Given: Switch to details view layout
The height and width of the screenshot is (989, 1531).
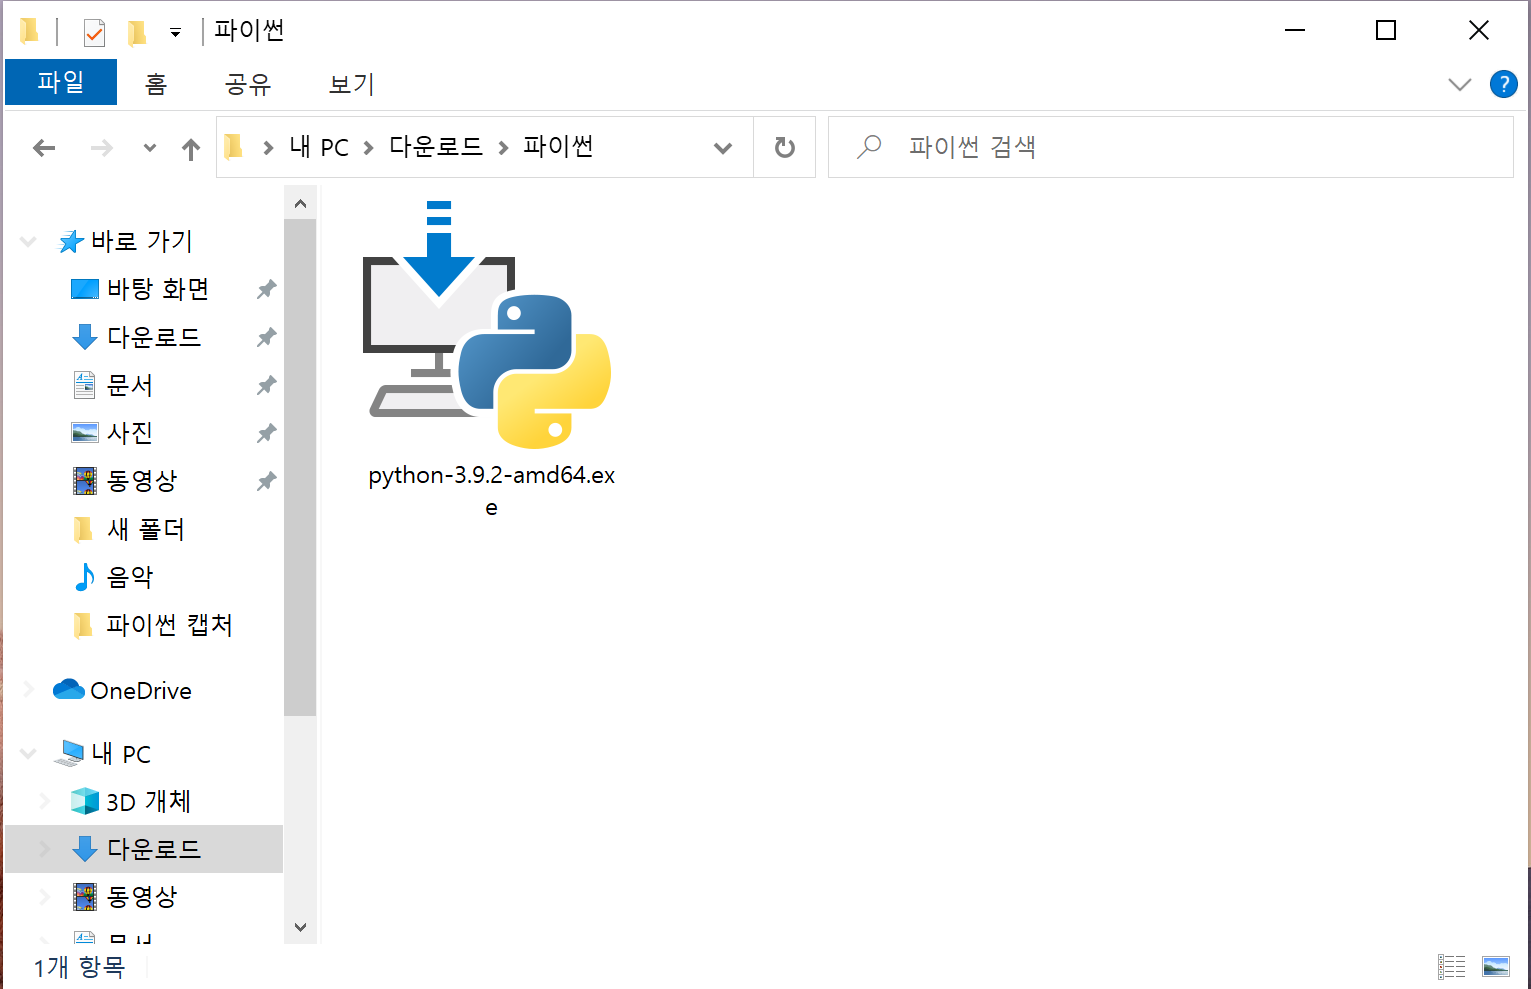Looking at the screenshot, I should [x=1452, y=966].
